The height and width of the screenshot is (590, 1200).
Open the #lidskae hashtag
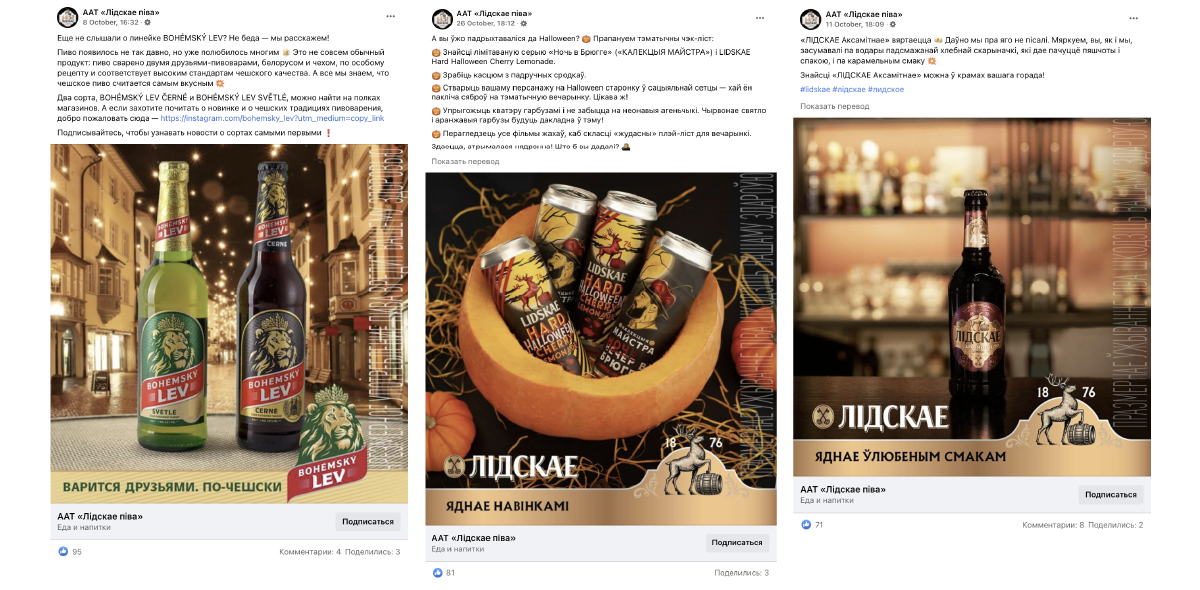click(x=816, y=89)
